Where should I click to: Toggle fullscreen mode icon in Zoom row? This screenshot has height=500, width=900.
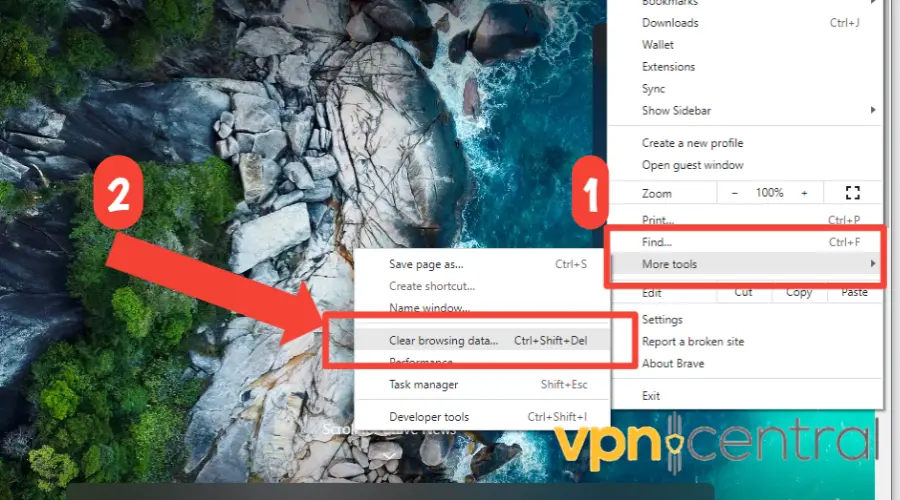pos(852,193)
